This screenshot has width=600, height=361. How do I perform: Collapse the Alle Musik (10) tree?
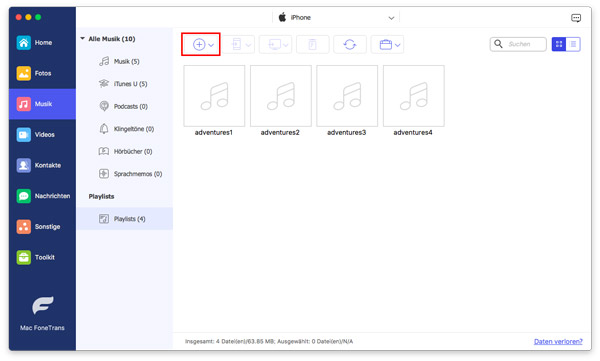[x=82, y=39]
